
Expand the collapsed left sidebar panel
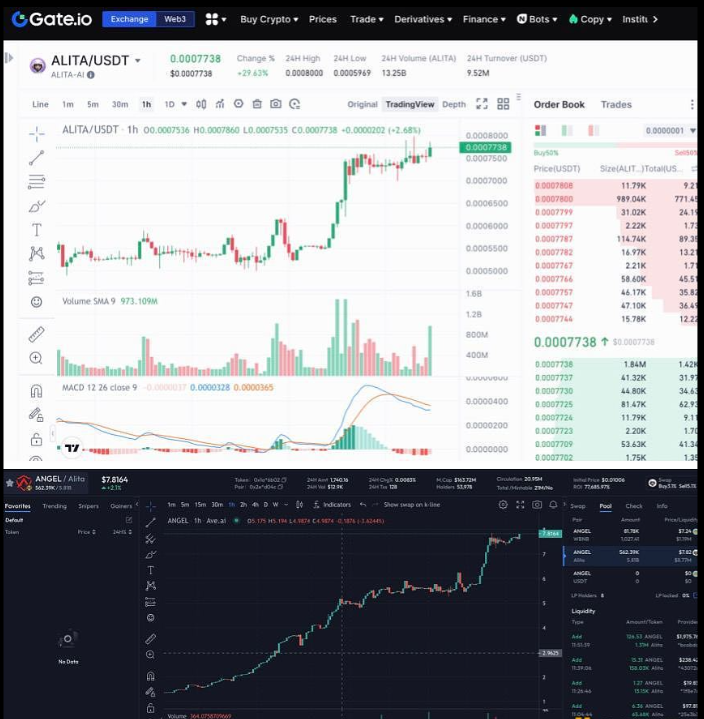[x=9, y=58]
